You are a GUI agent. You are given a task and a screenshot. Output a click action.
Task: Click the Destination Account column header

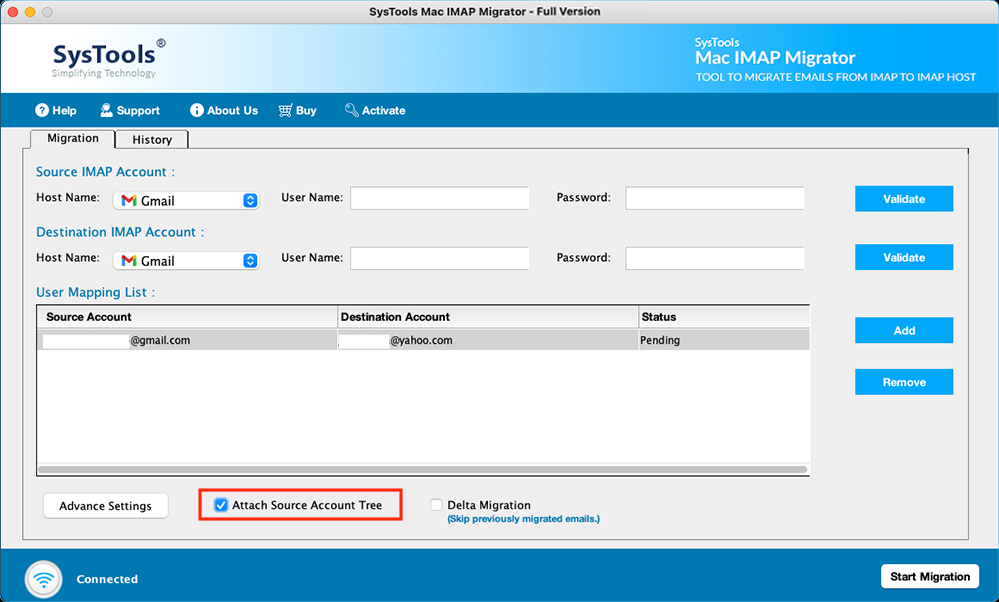coord(488,317)
